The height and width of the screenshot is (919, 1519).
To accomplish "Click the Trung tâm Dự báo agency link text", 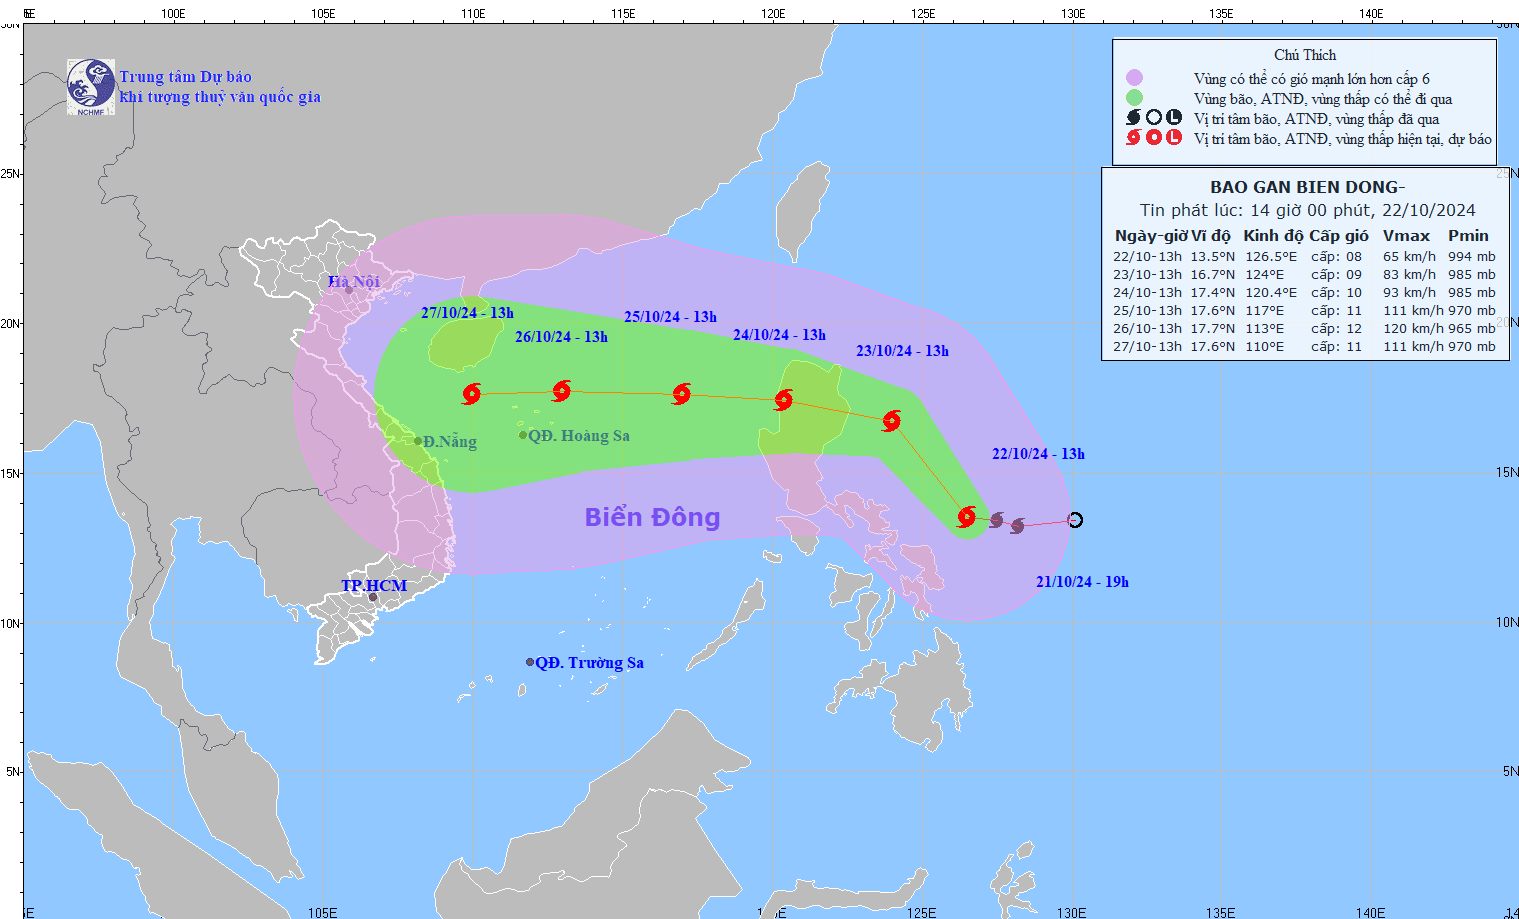I will [x=186, y=77].
